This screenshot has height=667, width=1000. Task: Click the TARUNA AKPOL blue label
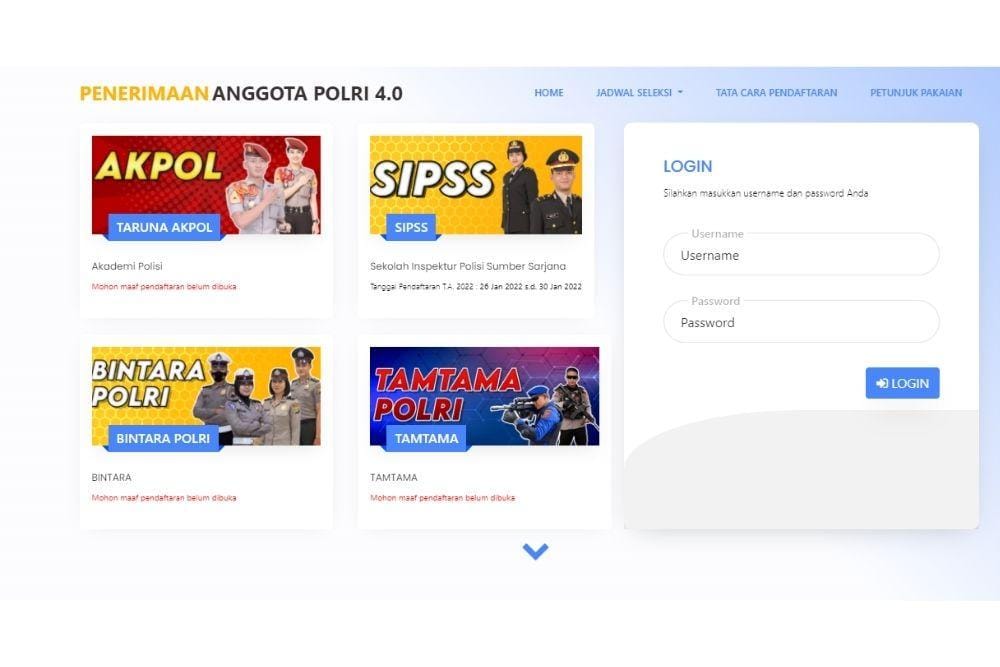165,227
